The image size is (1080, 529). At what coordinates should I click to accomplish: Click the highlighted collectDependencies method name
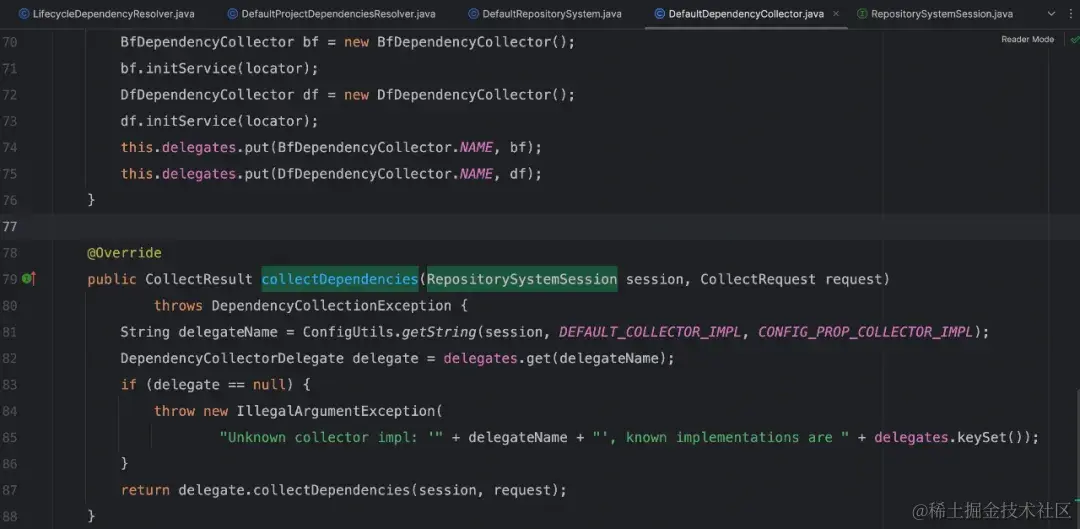coord(340,279)
